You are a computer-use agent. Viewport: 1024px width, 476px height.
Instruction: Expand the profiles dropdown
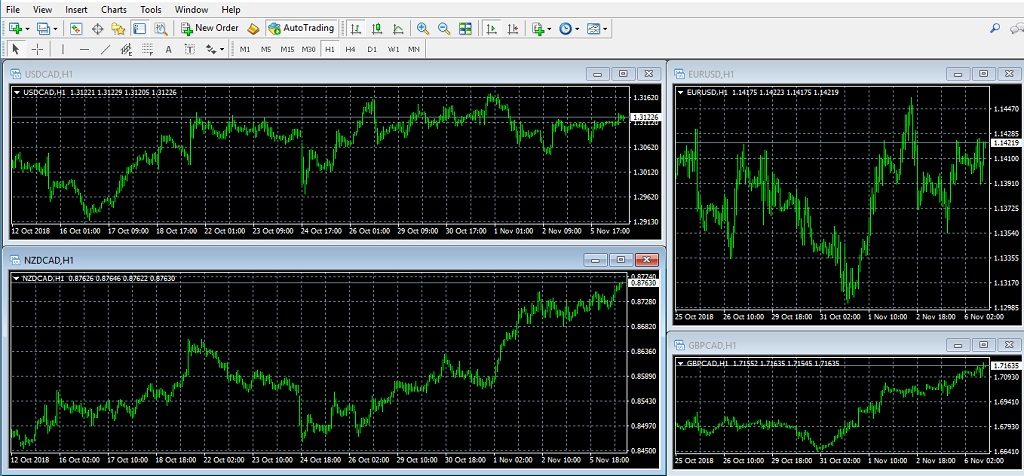(56, 29)
